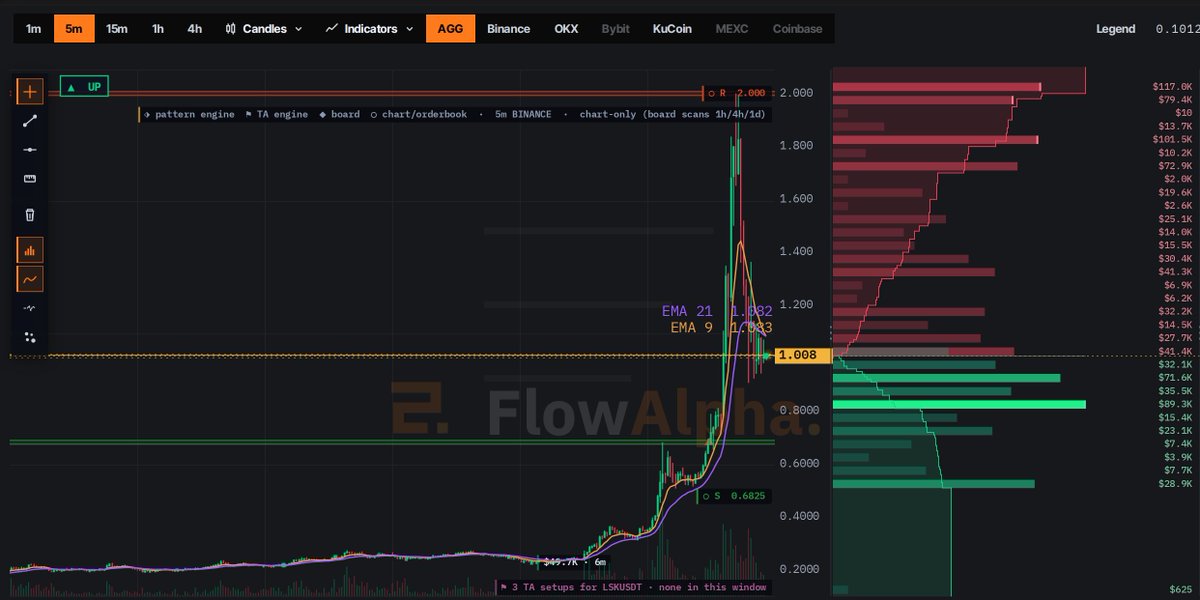The width and height of the screenshot is (1200, 600).
Task: Click the R 2.000 resistance label
Action: (737, 93)
